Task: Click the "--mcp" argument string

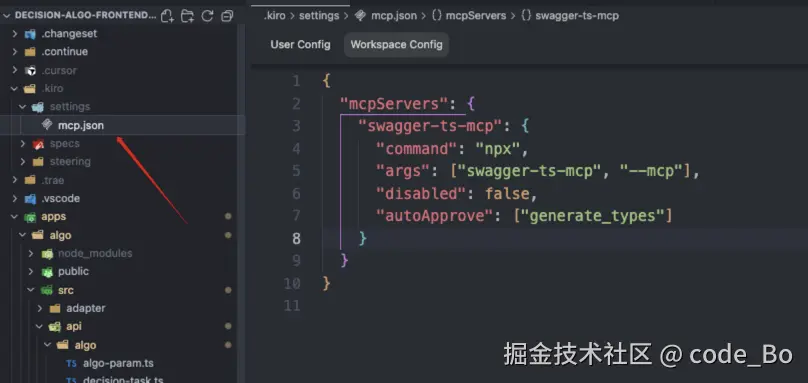Action: [651, 171]
